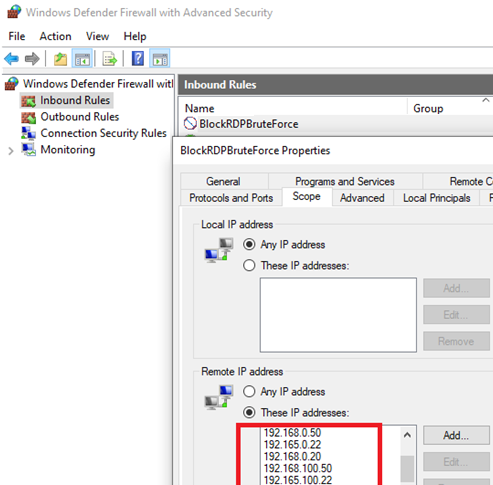Select Any IP address under Remote IP address
The image size is (493, 485).
point(249,391)
